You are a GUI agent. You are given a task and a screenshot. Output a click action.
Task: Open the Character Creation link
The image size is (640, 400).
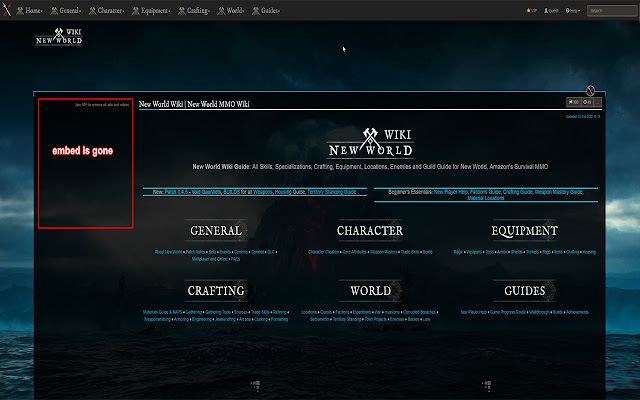[x=323, y=252]
